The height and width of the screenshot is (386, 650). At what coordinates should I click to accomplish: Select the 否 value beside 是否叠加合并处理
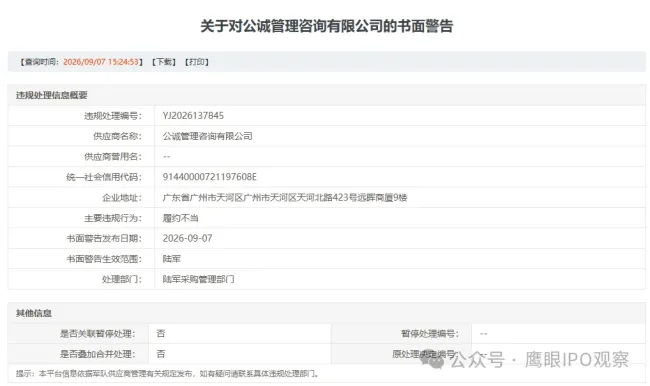pyautogui.click(x=161, y=354)
